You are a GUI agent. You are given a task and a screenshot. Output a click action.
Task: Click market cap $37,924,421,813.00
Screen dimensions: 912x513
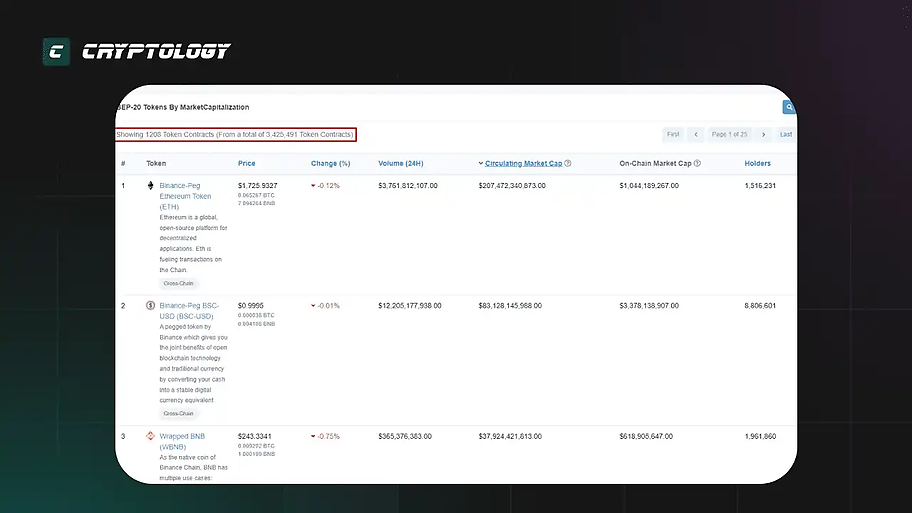[510, 436]
